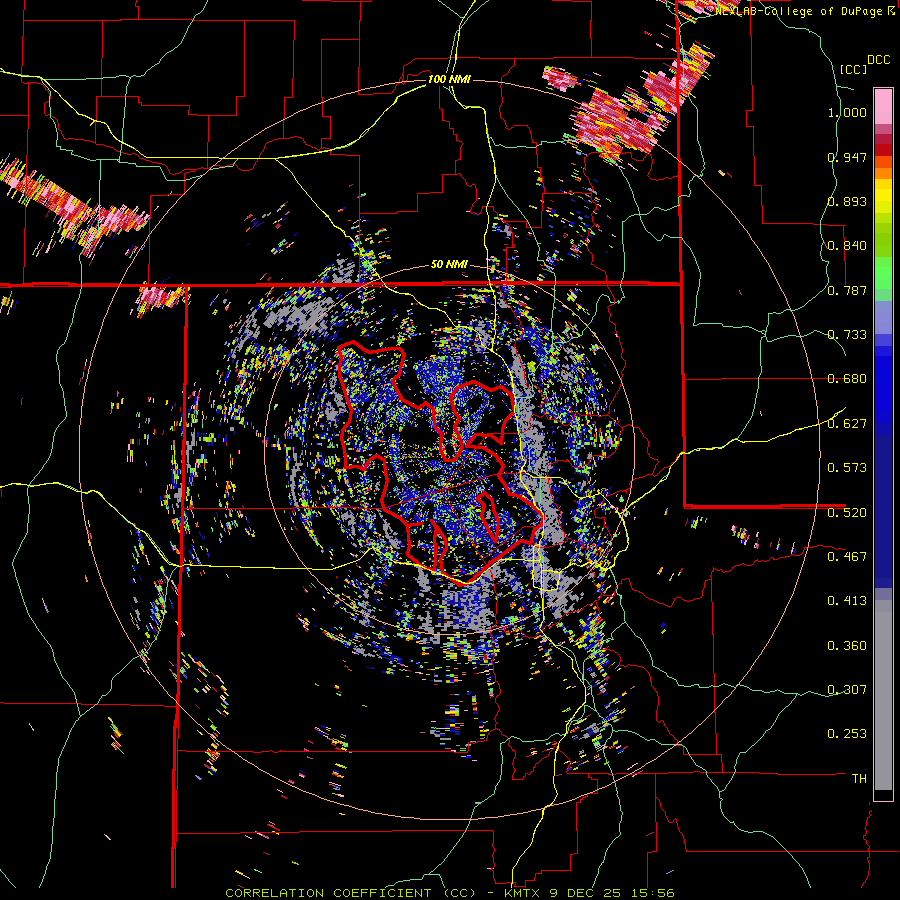Select the 0.253 legend value
This screenshot has height=900, width=900.
847,734
